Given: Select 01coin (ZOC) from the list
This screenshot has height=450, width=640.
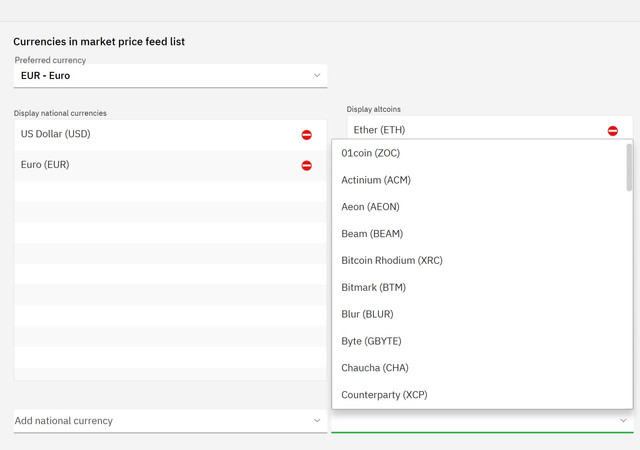Looking at the screenshot, I should [x=479, y=153].
